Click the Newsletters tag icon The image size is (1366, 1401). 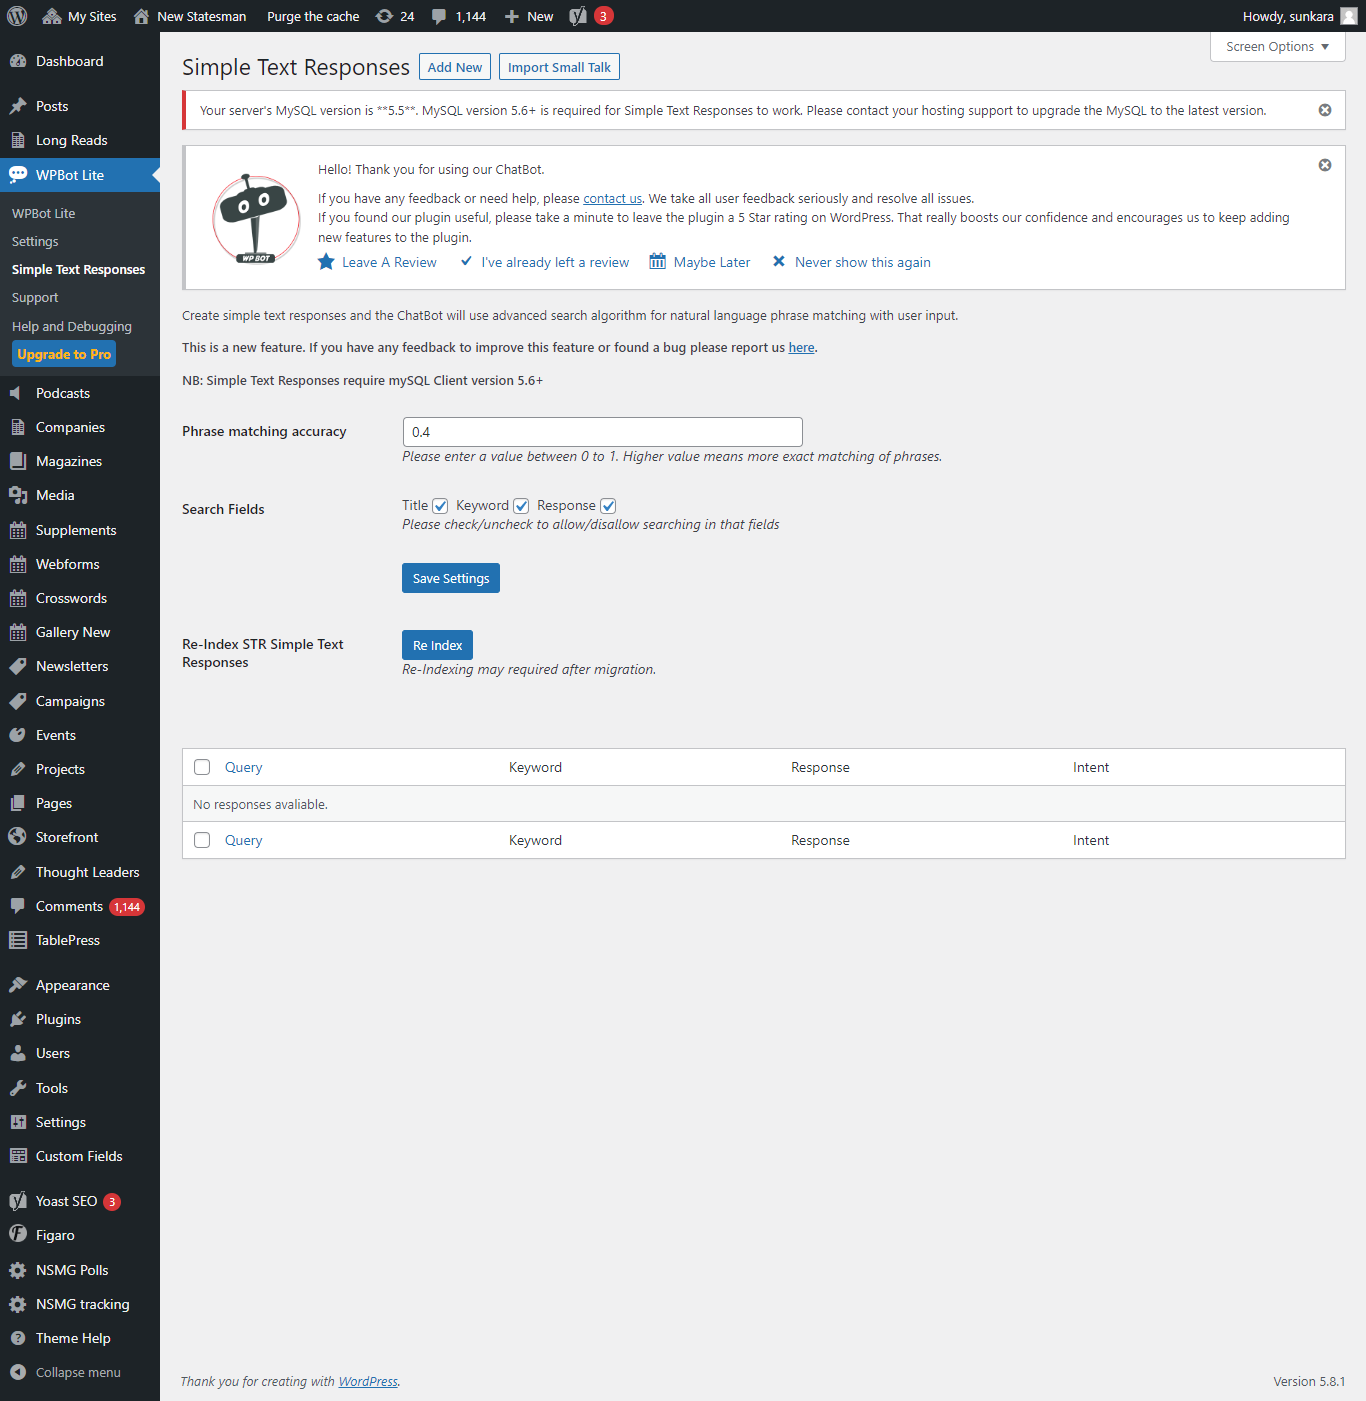tap(18, 666)
